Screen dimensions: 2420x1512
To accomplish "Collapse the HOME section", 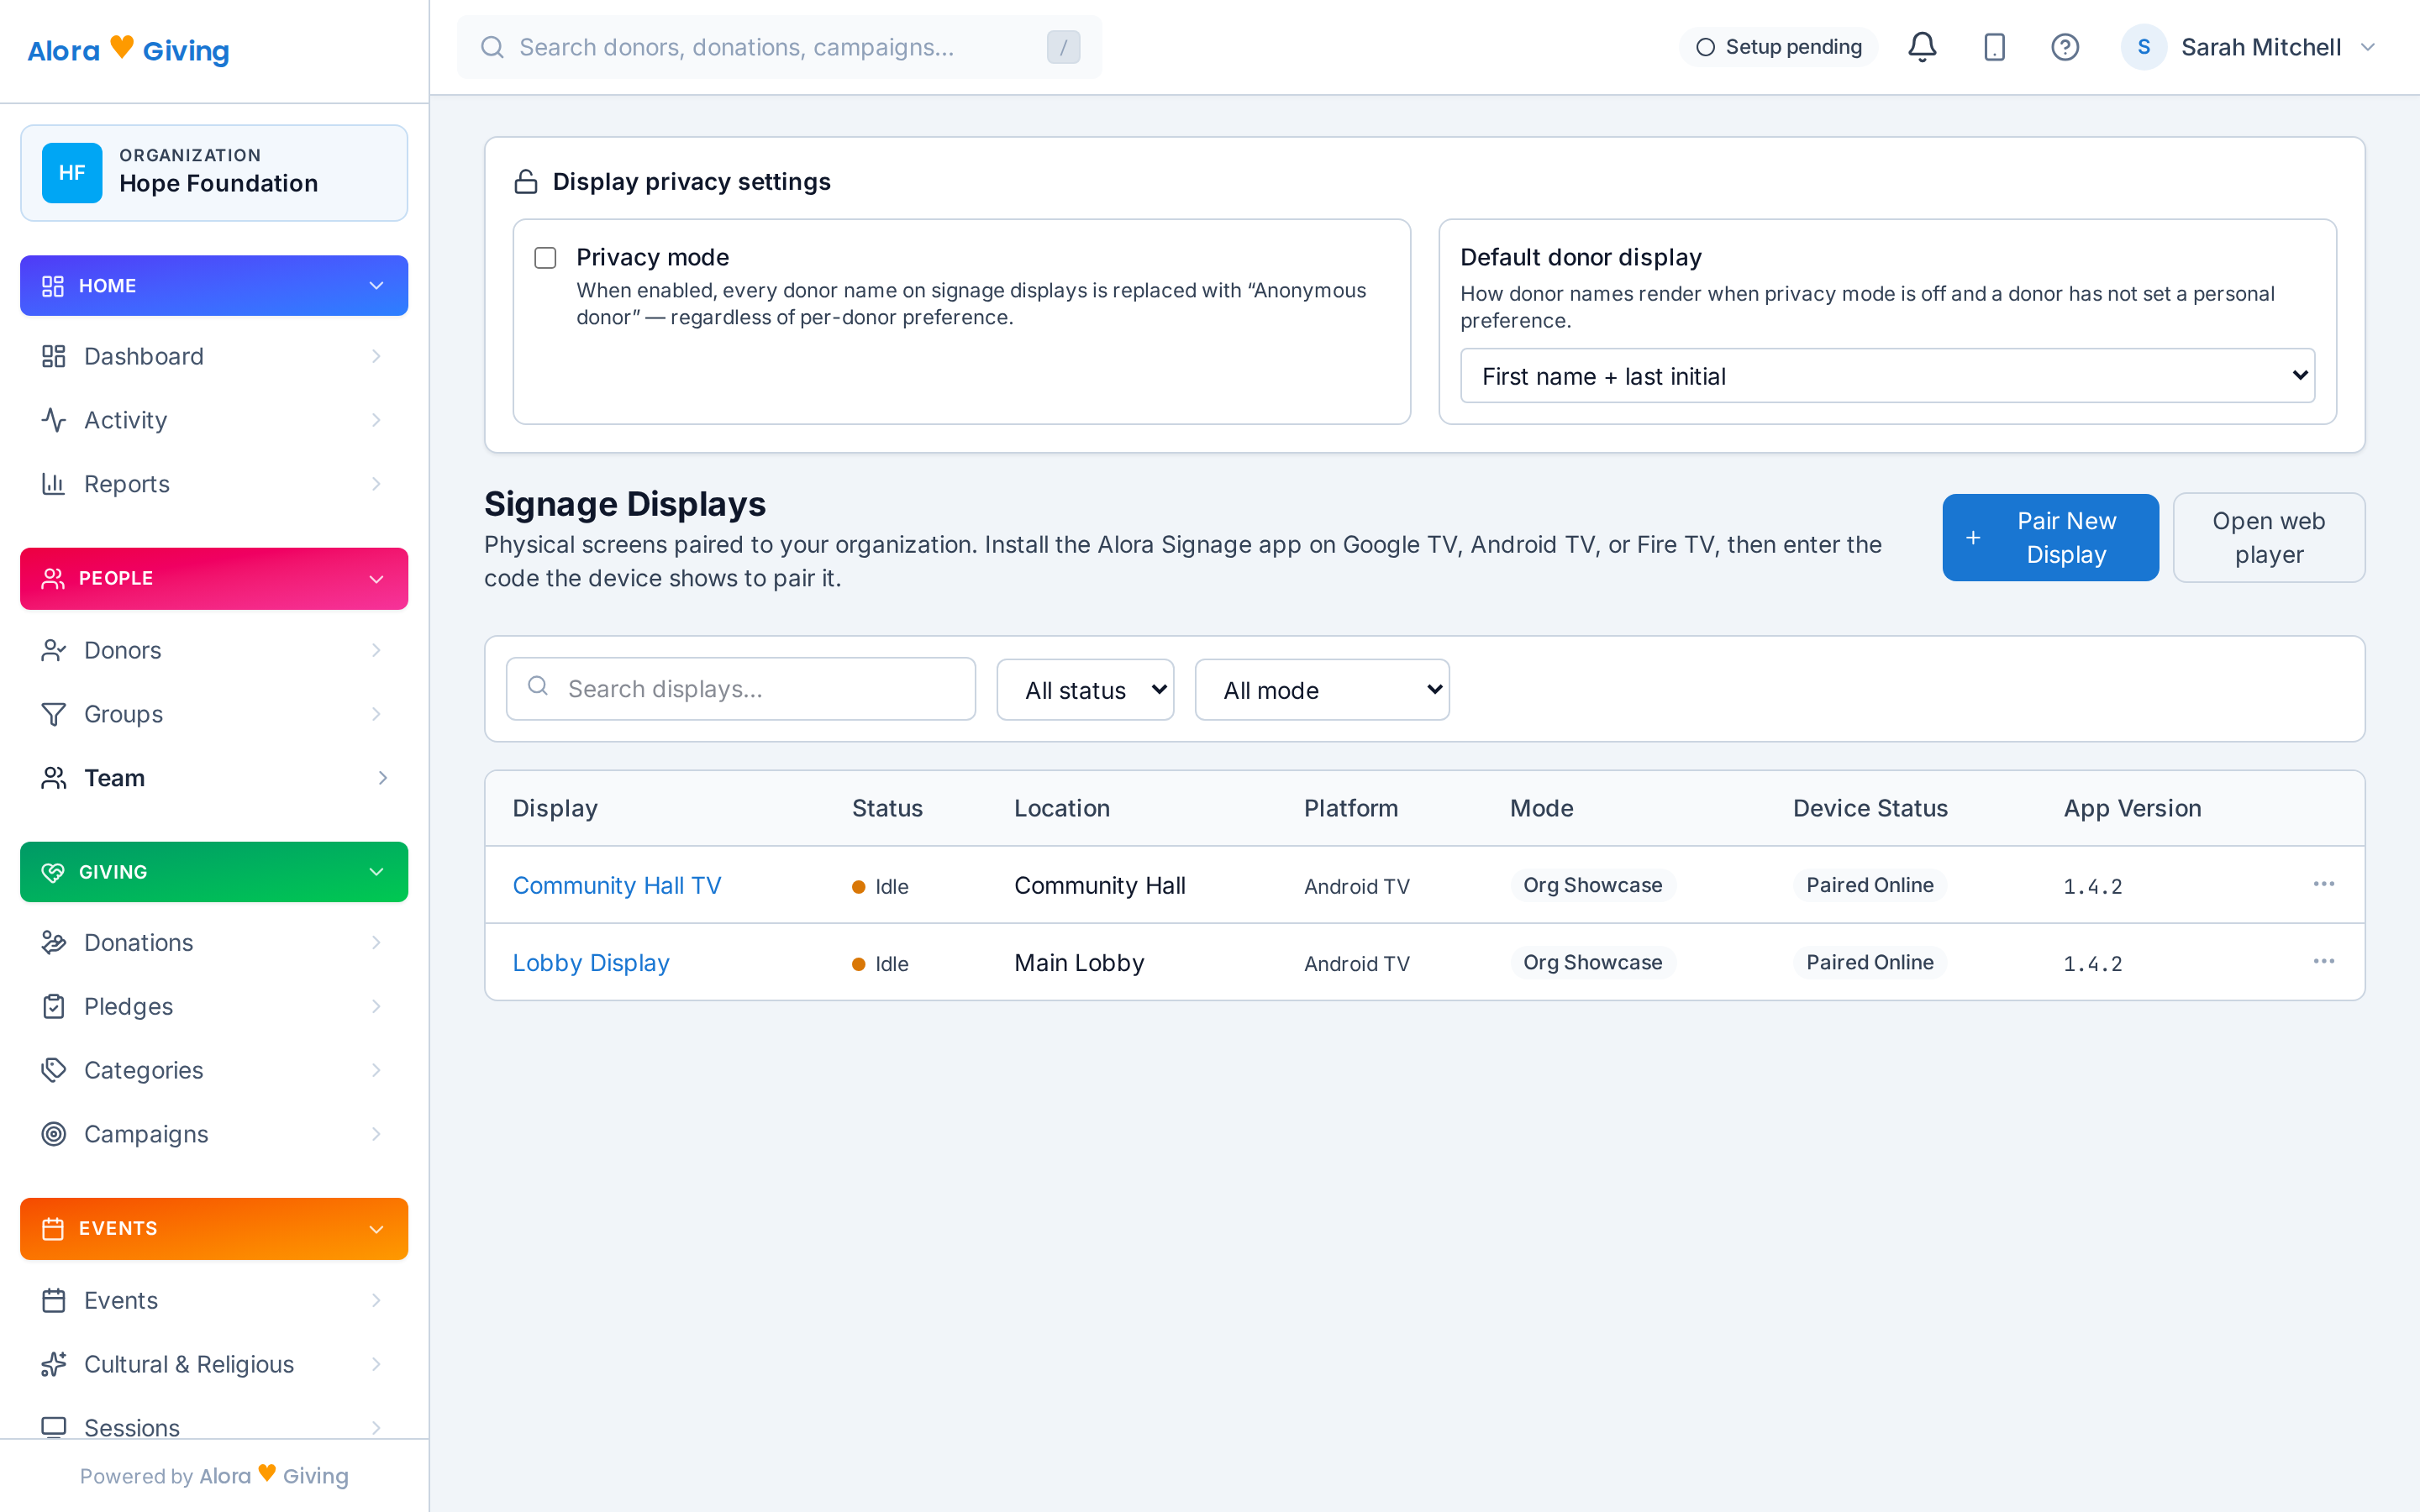I will point(214,286).
